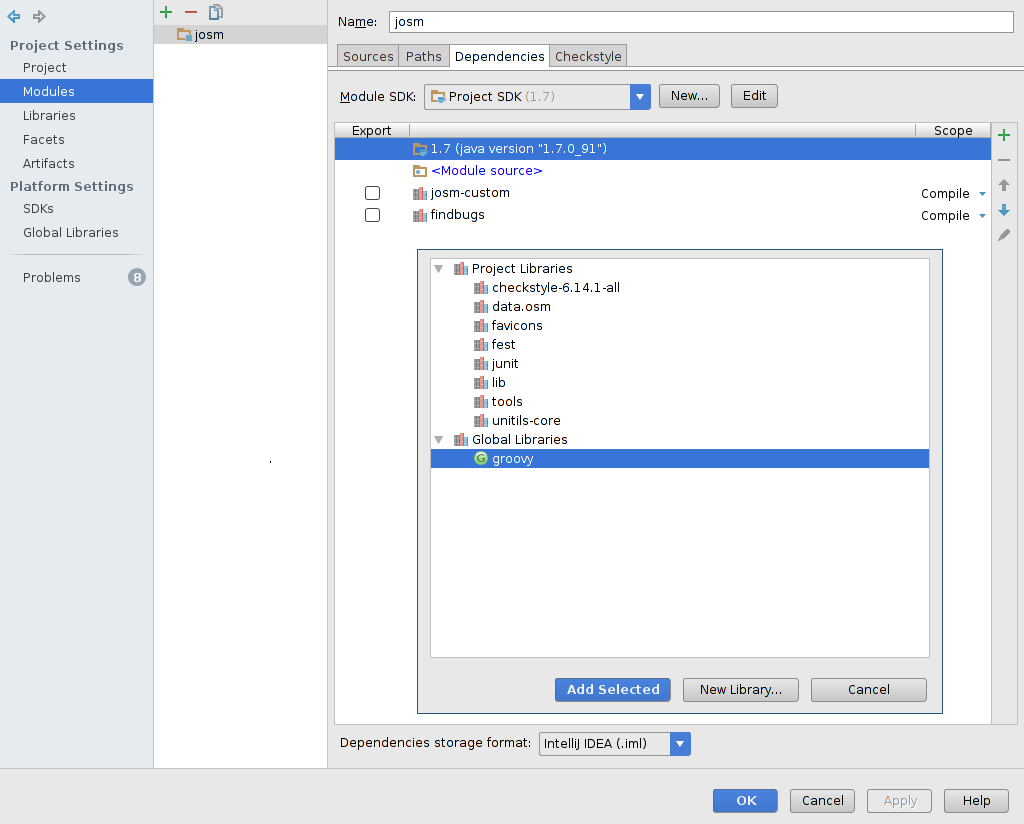
Task: Edit dependency with the pencil icon
Action: [x=1004, y=235]
